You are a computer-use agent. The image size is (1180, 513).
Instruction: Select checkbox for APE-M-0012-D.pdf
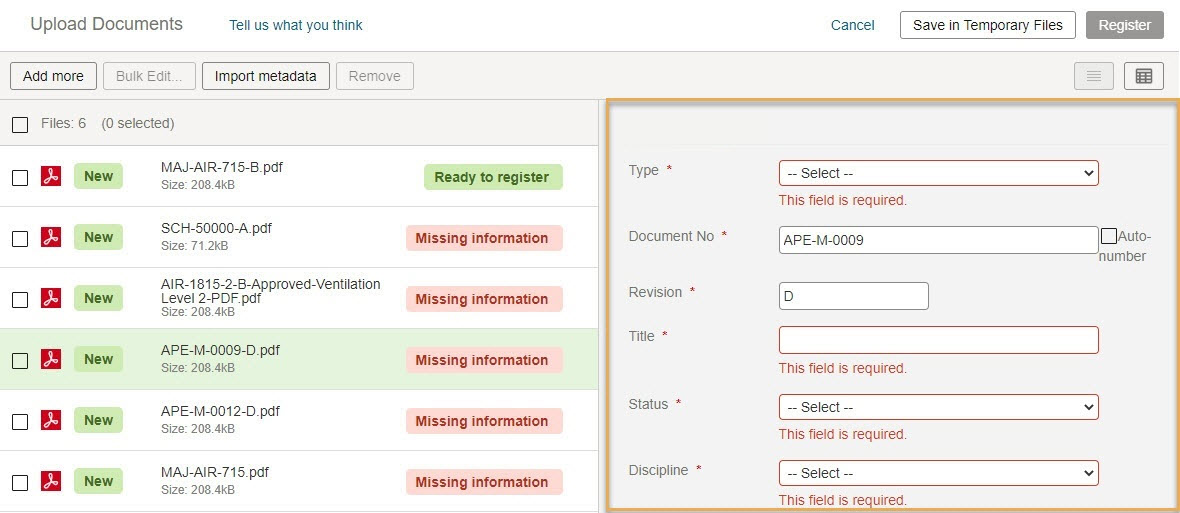point(20,421)
